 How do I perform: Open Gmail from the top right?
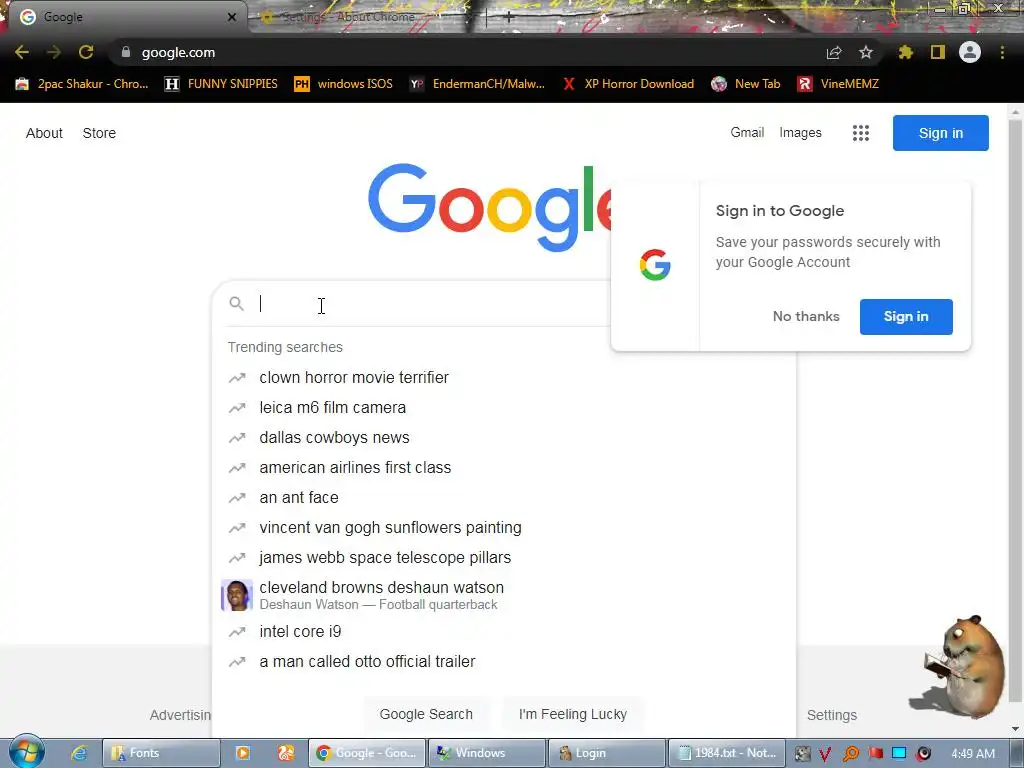(747, 133)
